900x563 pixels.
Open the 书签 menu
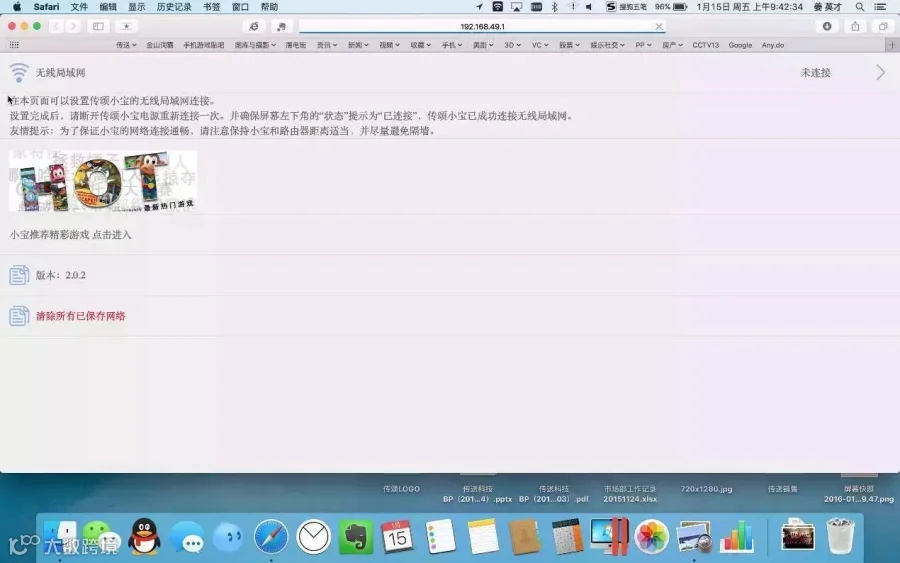[x=212, y=7]
